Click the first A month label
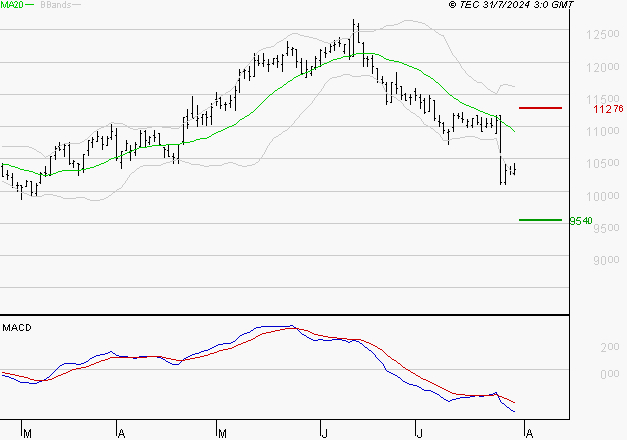The height and width of the screenshot is (440, 627). pos(122,434)
